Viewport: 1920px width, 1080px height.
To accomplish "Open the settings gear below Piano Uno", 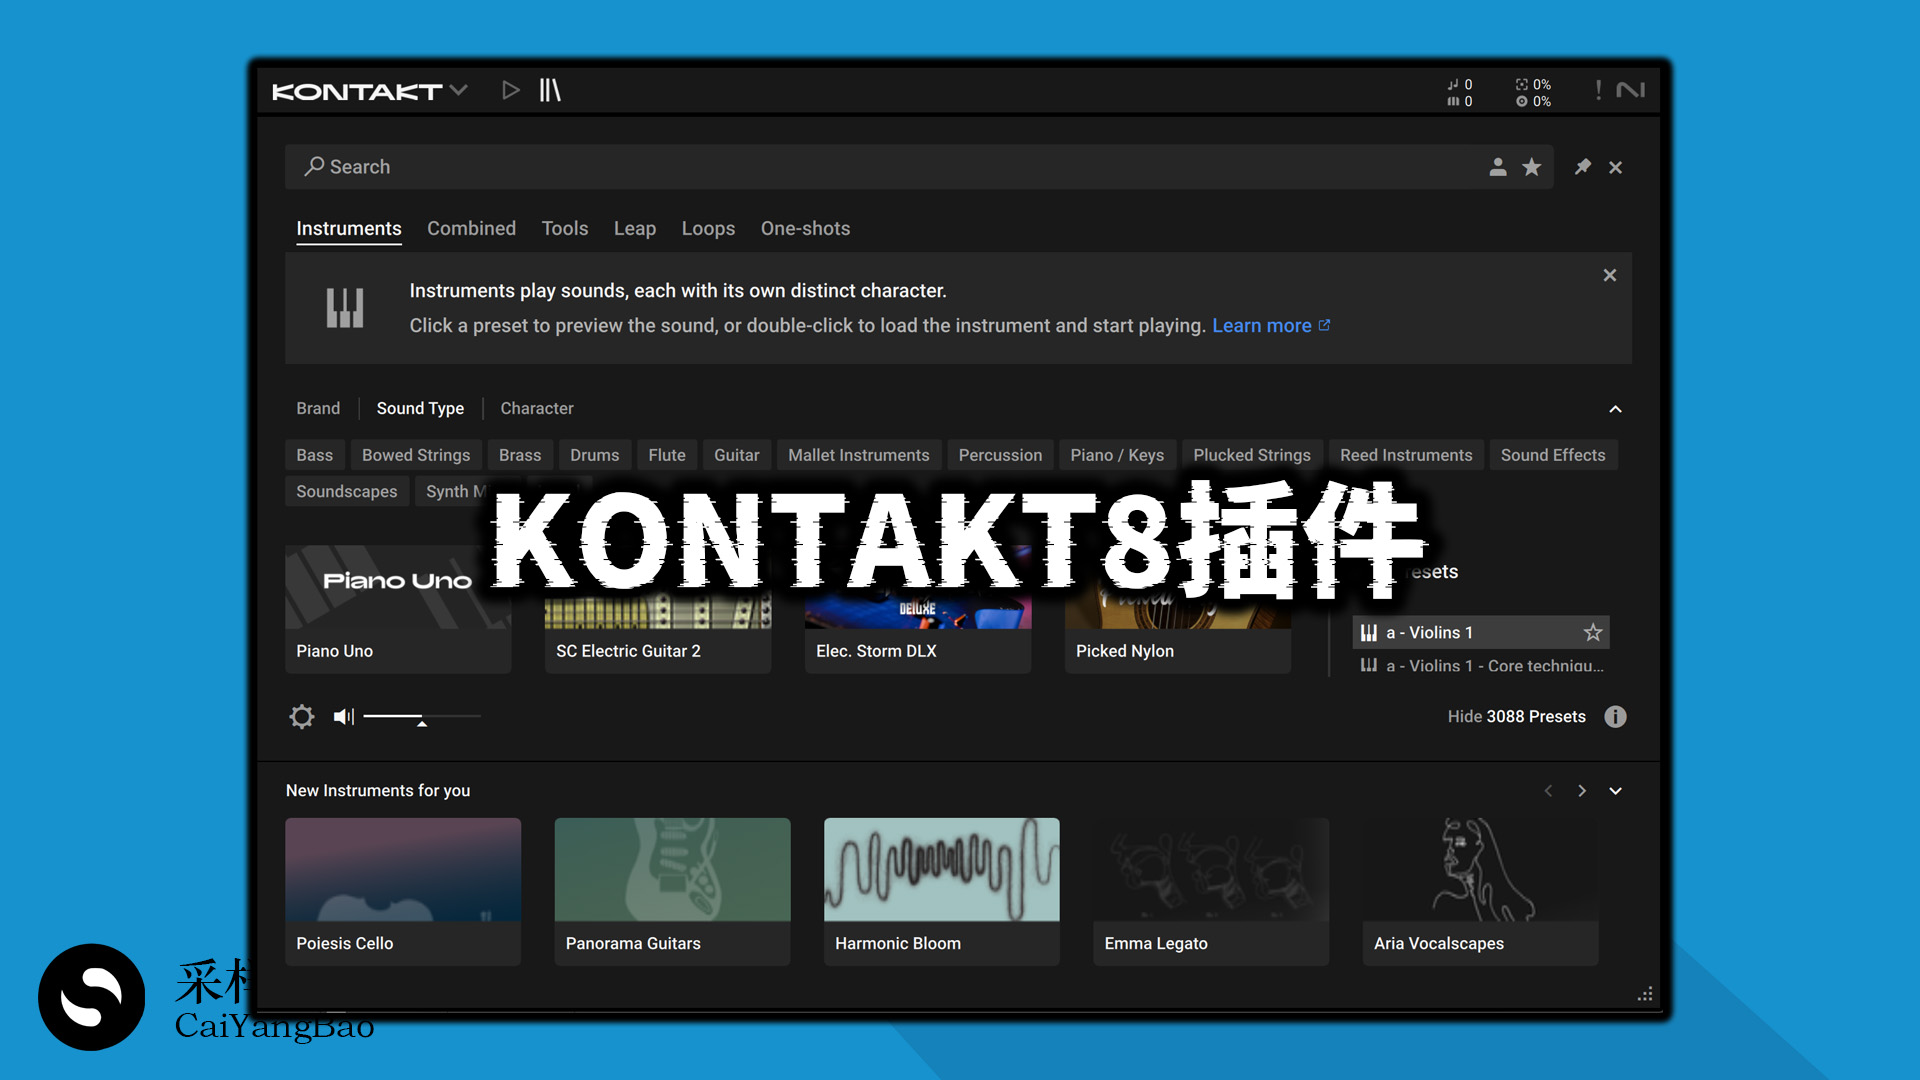I will (x=301, y=716).
